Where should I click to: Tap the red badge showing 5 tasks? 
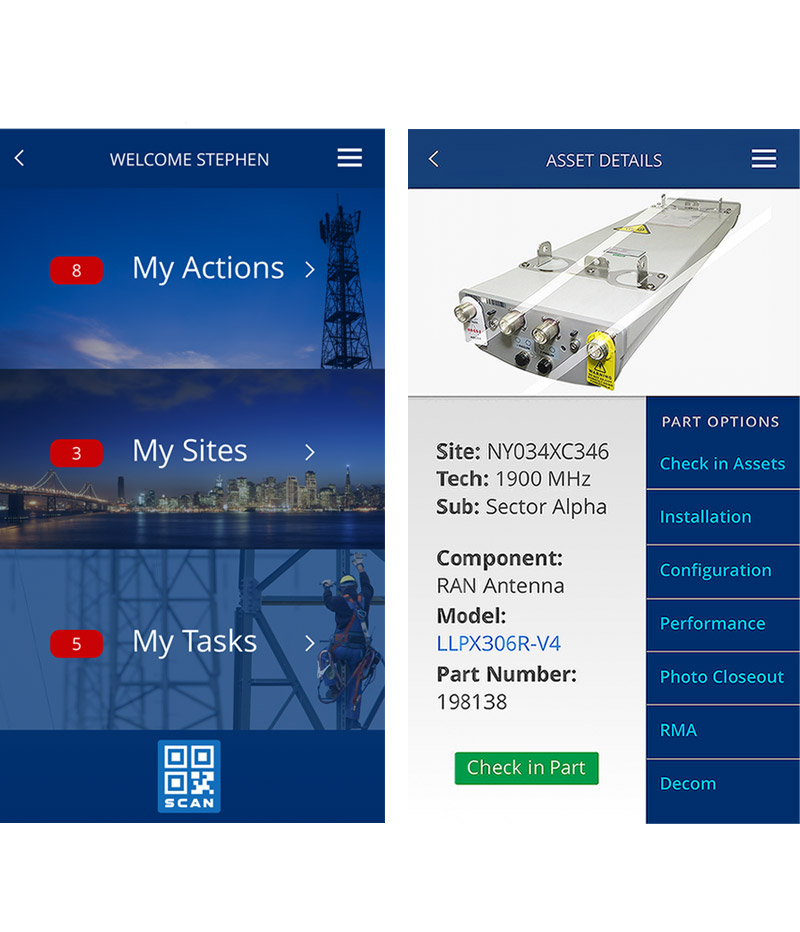coord(77,644)
